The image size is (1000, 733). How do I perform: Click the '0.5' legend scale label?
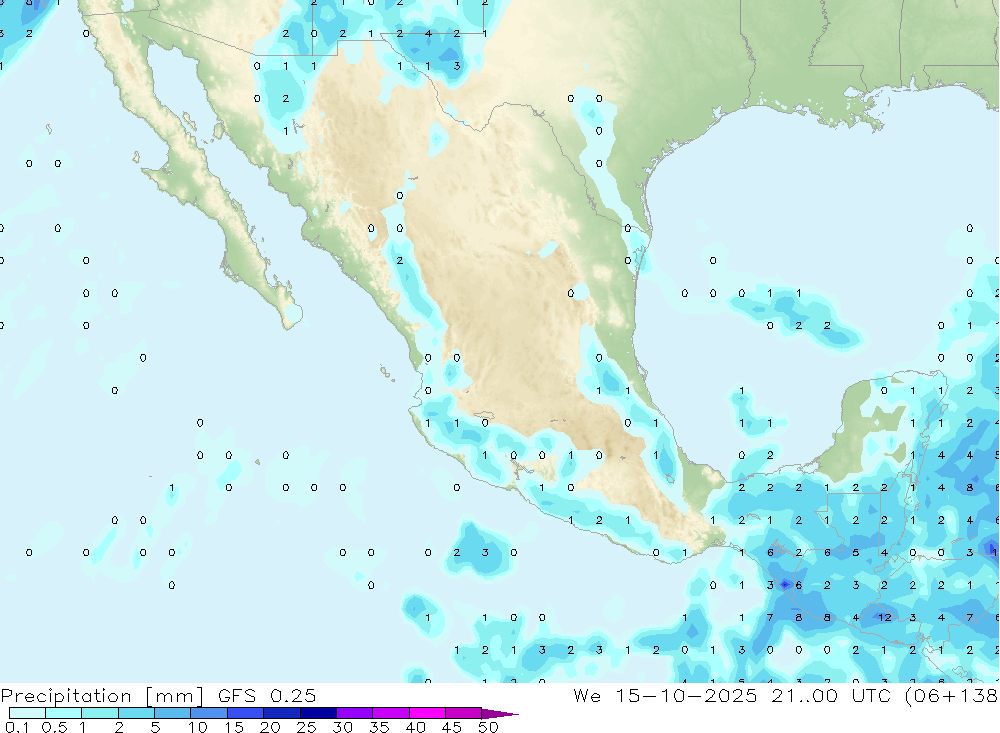coord(54,727)
